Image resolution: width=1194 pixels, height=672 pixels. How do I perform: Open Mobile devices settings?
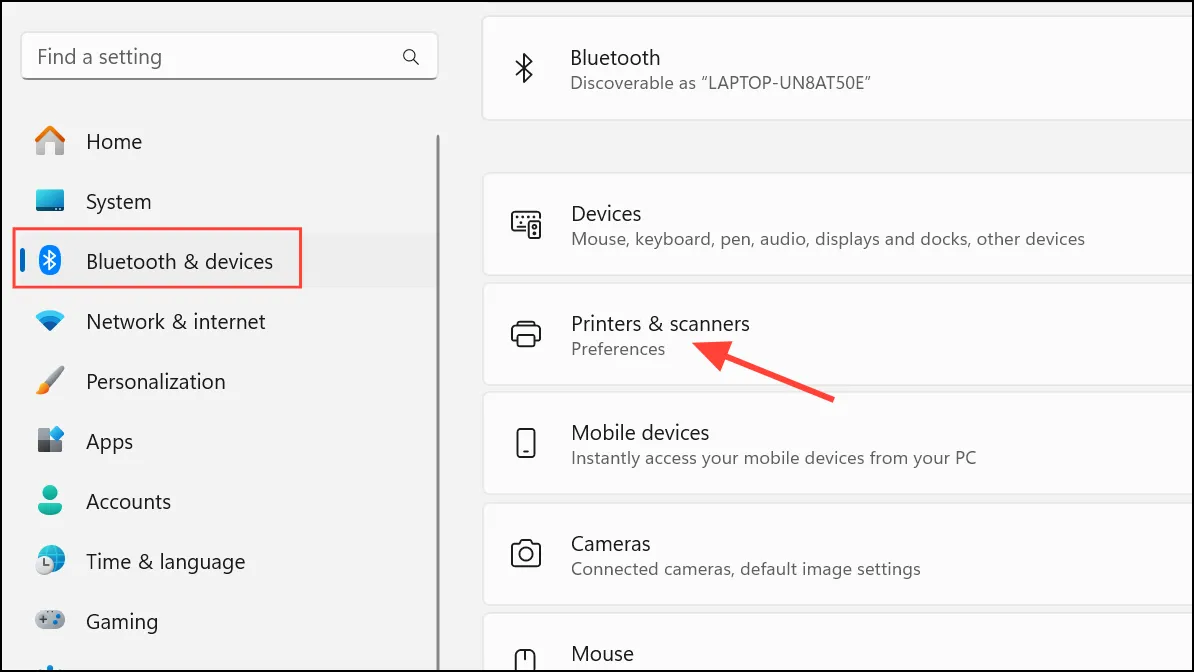click(838, 444)
